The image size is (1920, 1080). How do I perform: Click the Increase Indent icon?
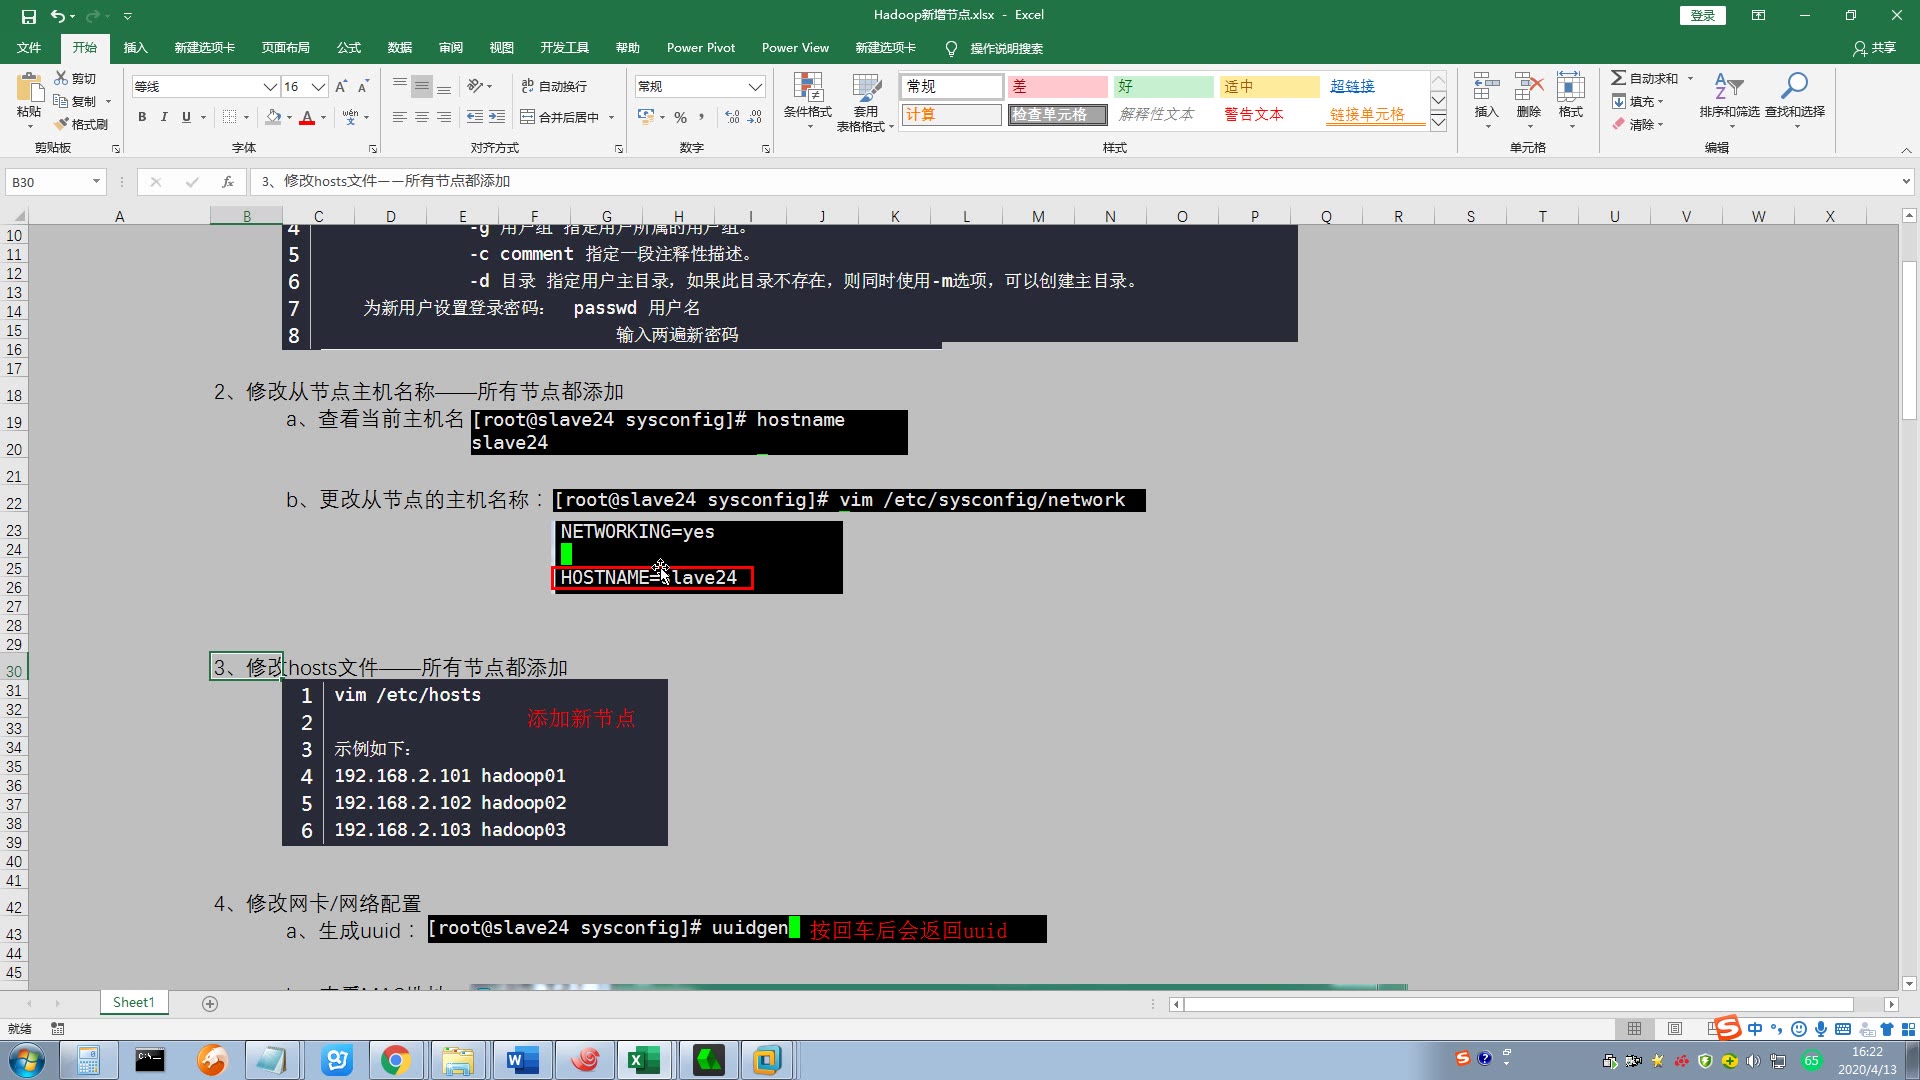point(497,117)
